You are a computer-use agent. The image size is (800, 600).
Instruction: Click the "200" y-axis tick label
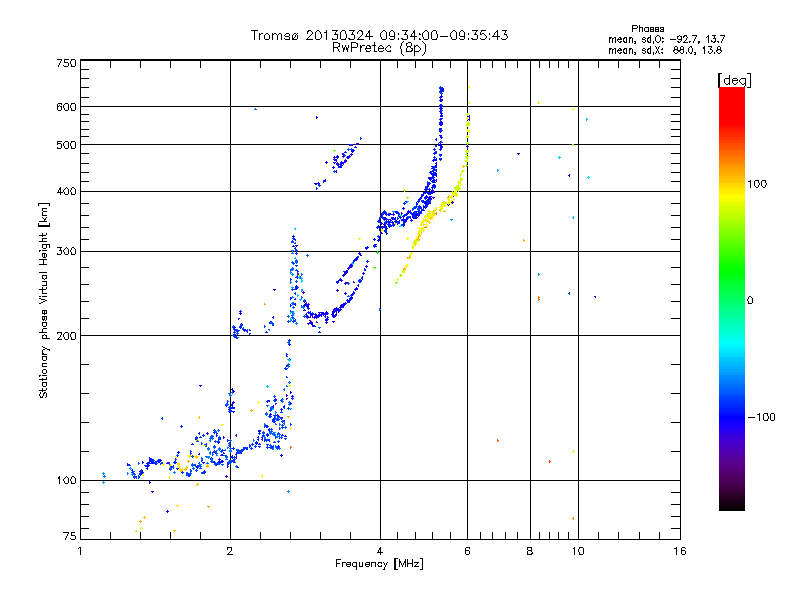pos(66,336)
